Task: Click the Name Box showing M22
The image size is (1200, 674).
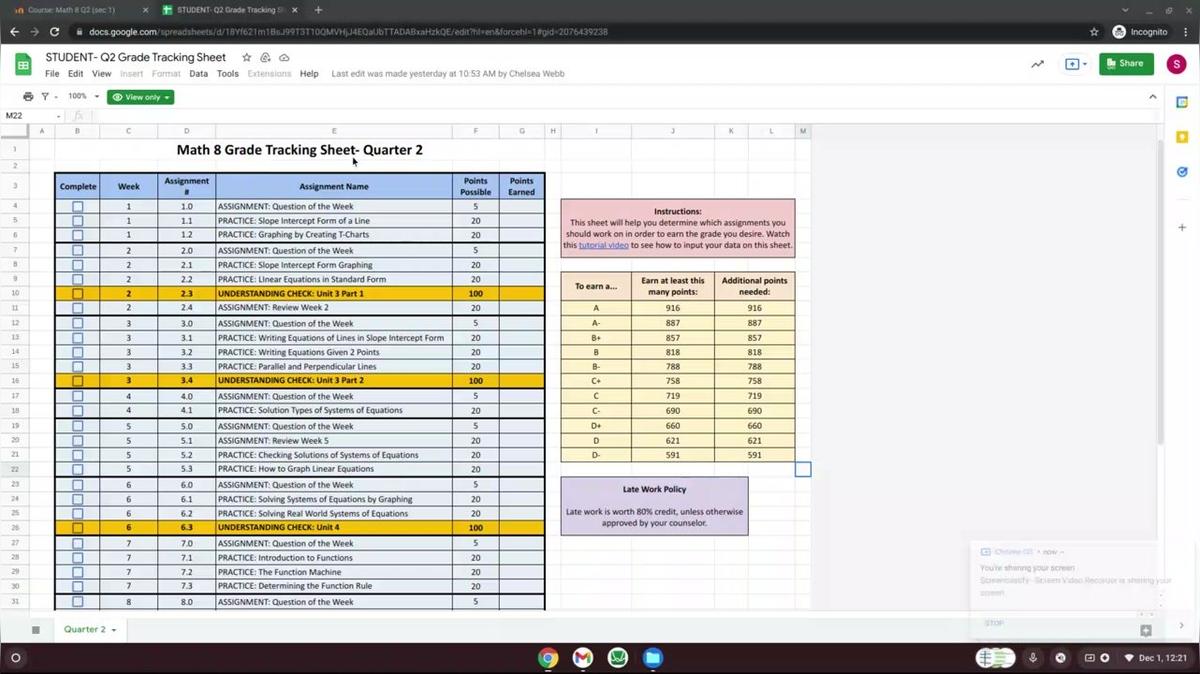Action: point(30,116)
